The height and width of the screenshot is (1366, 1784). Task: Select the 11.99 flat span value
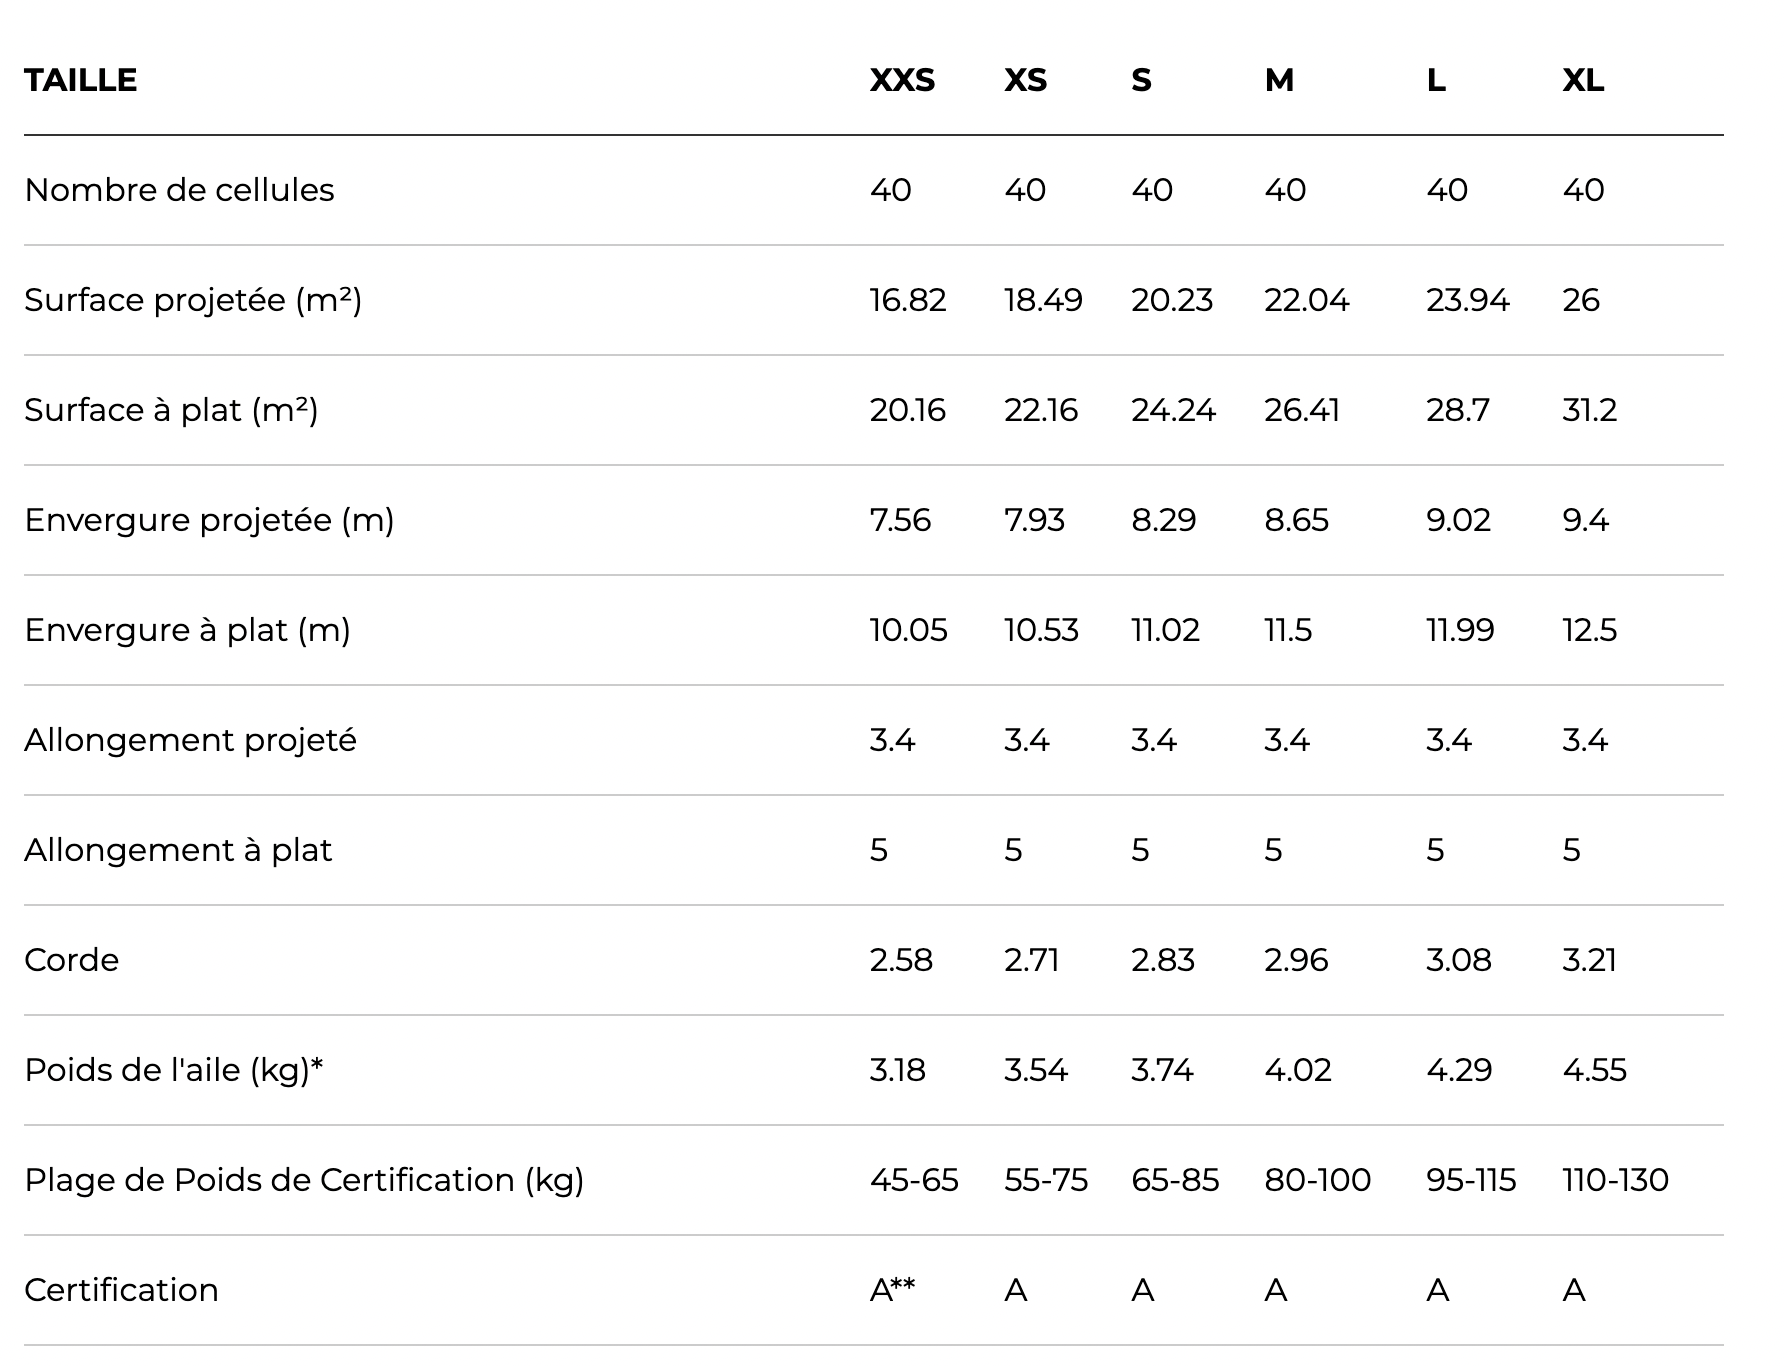coord(1460,630)
